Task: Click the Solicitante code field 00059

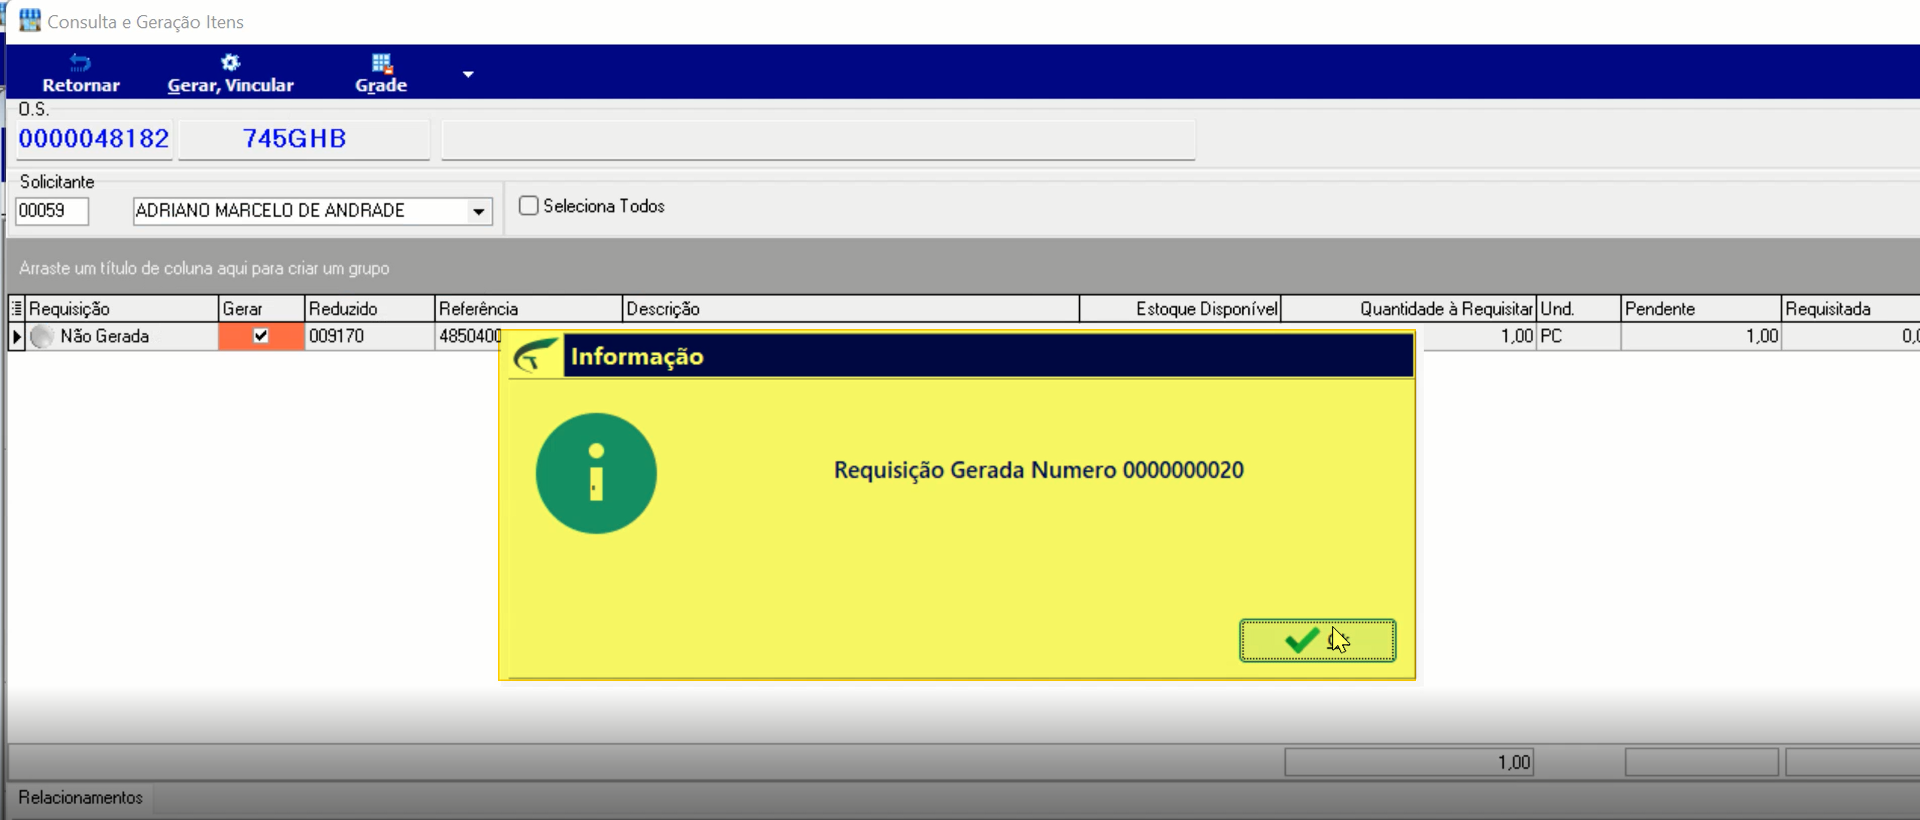Action: [x=52, y=211]
